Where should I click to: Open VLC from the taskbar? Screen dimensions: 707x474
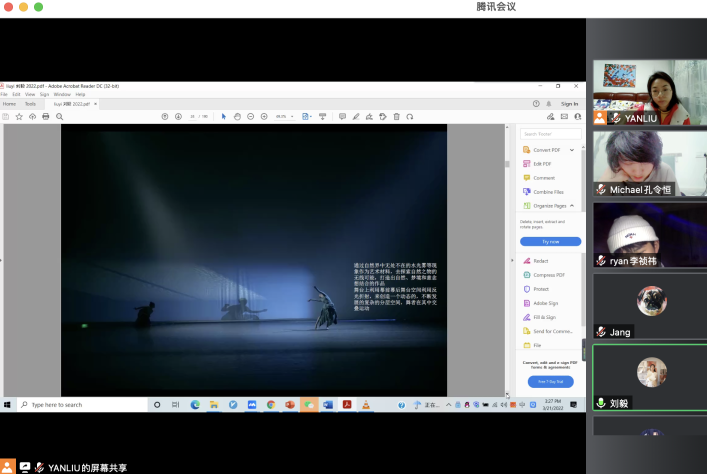366,405
